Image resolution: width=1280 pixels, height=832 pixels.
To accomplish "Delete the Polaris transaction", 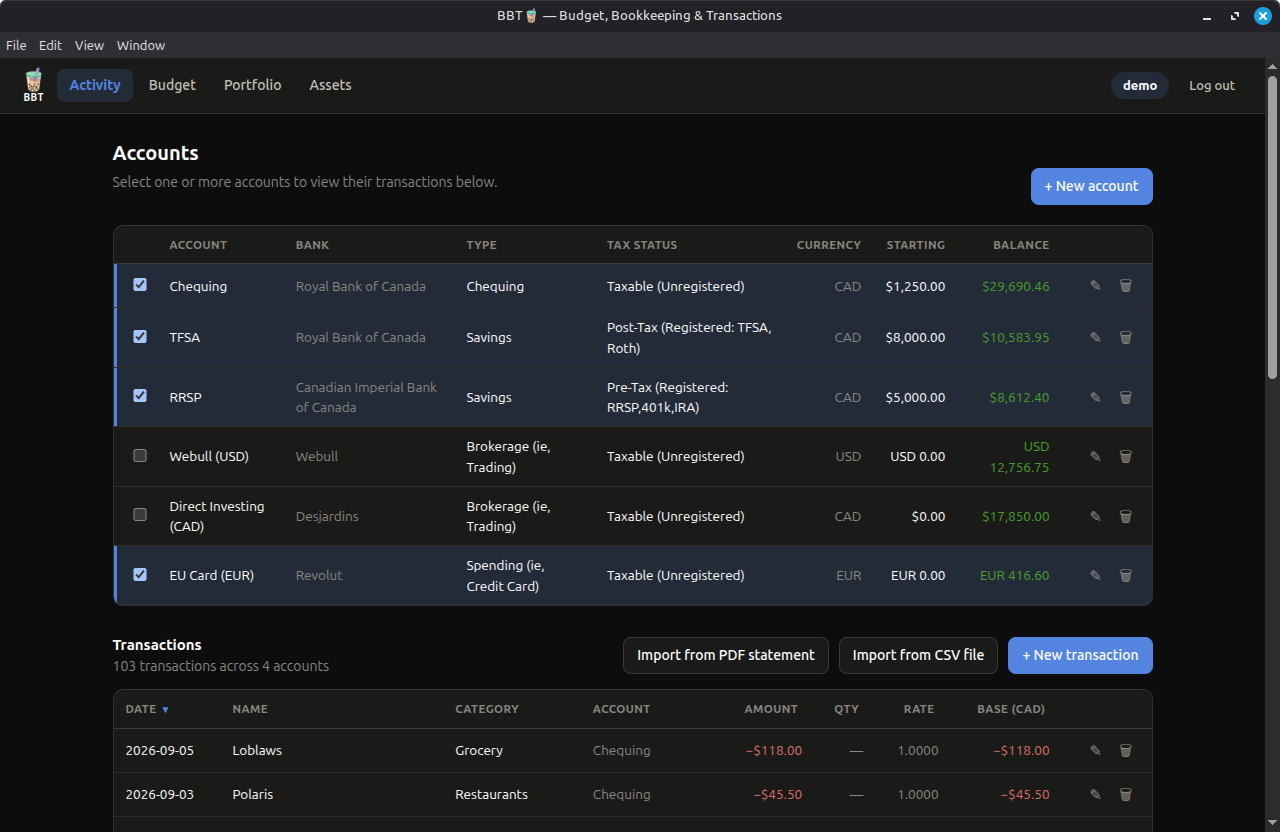I will [x=1125, y=795].
